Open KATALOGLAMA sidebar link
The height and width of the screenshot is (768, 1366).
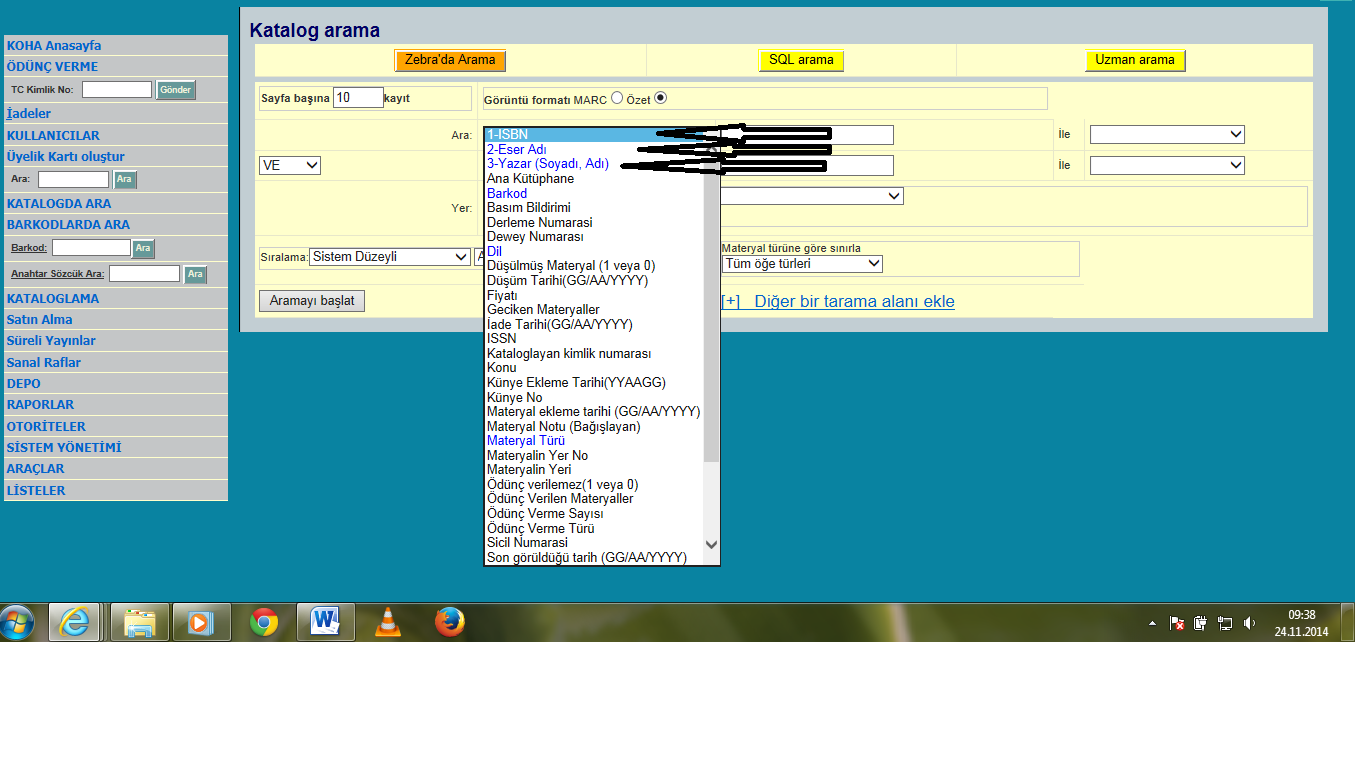[x=53, y=298]
